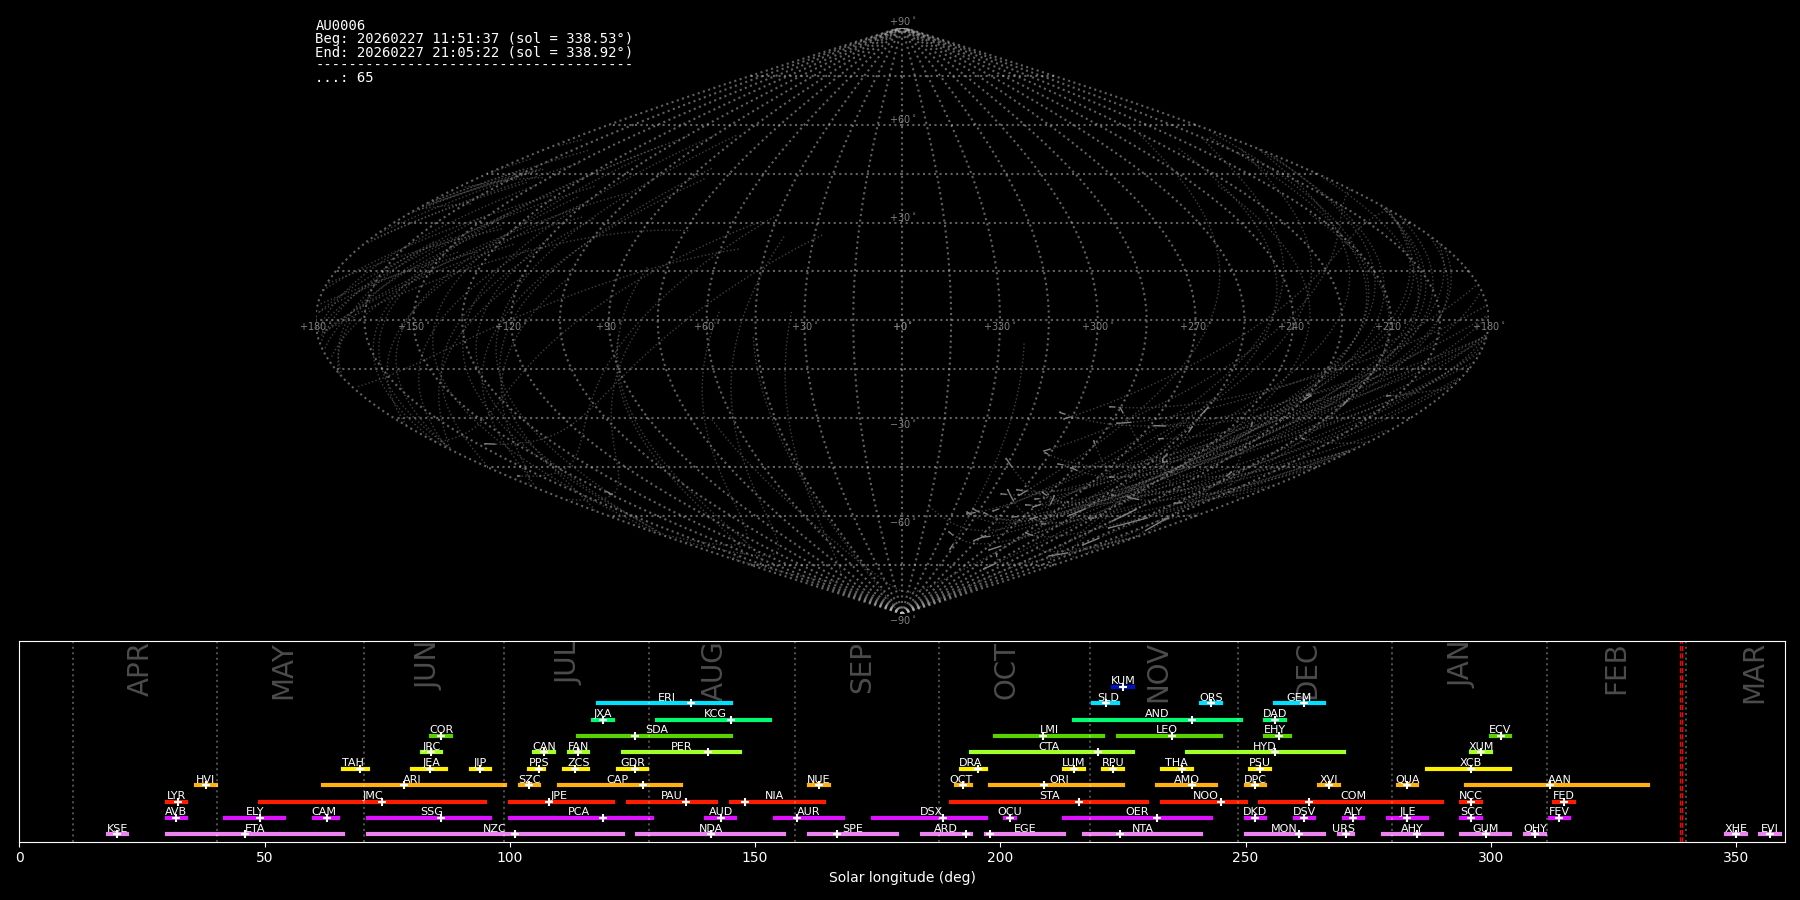Click the 200 tick on the longitude axis

(1000, 858)
